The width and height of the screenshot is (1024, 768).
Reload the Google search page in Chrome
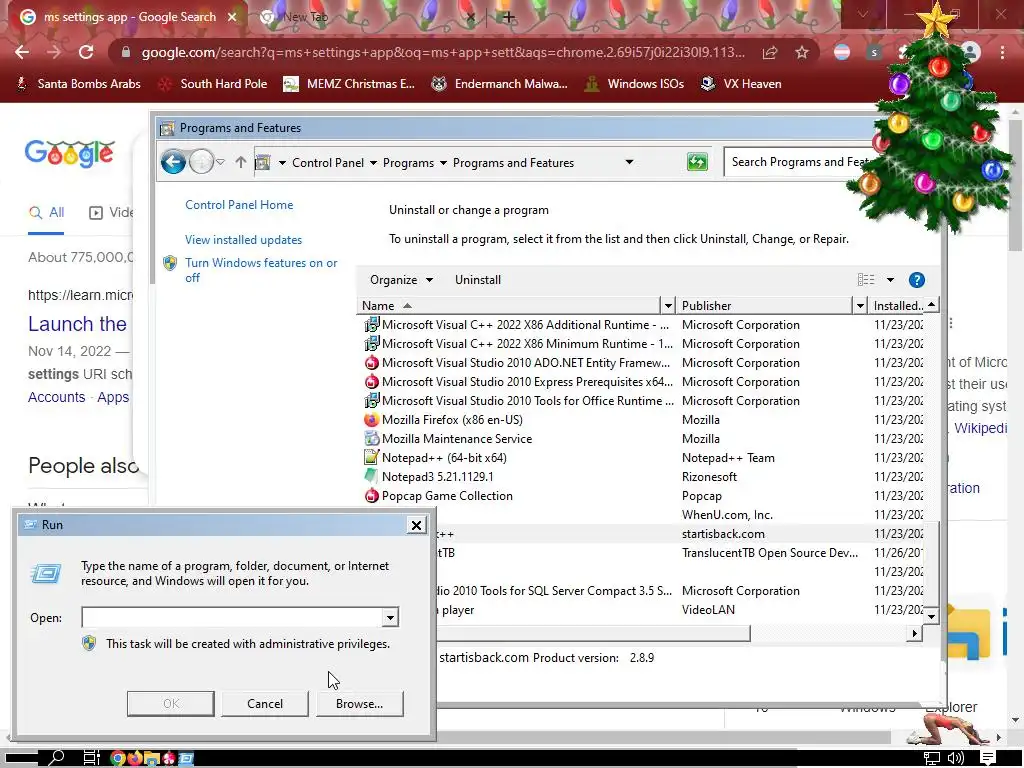click(x=86, y=52)
